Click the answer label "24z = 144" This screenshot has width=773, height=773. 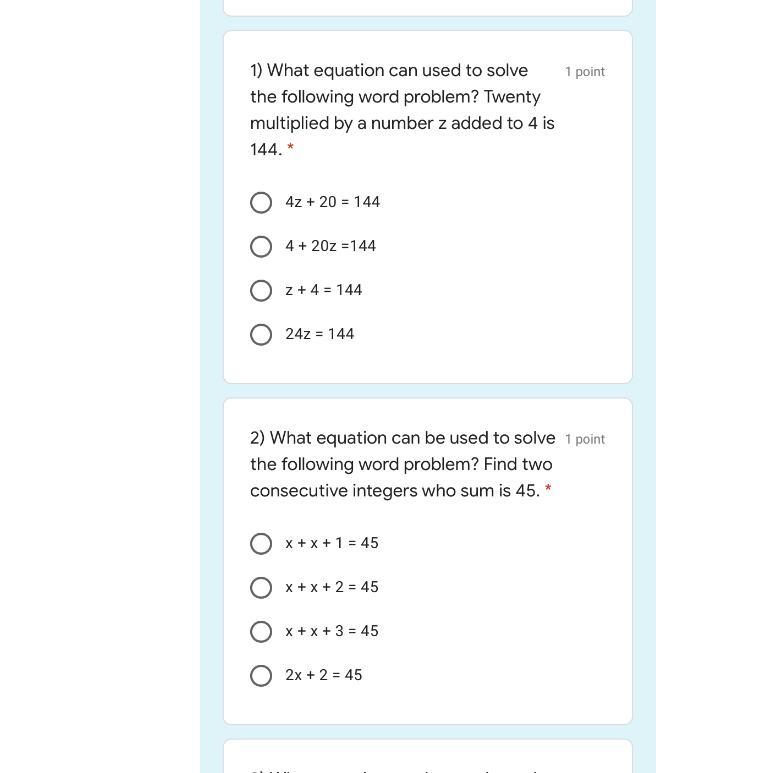tap(319, 334)
